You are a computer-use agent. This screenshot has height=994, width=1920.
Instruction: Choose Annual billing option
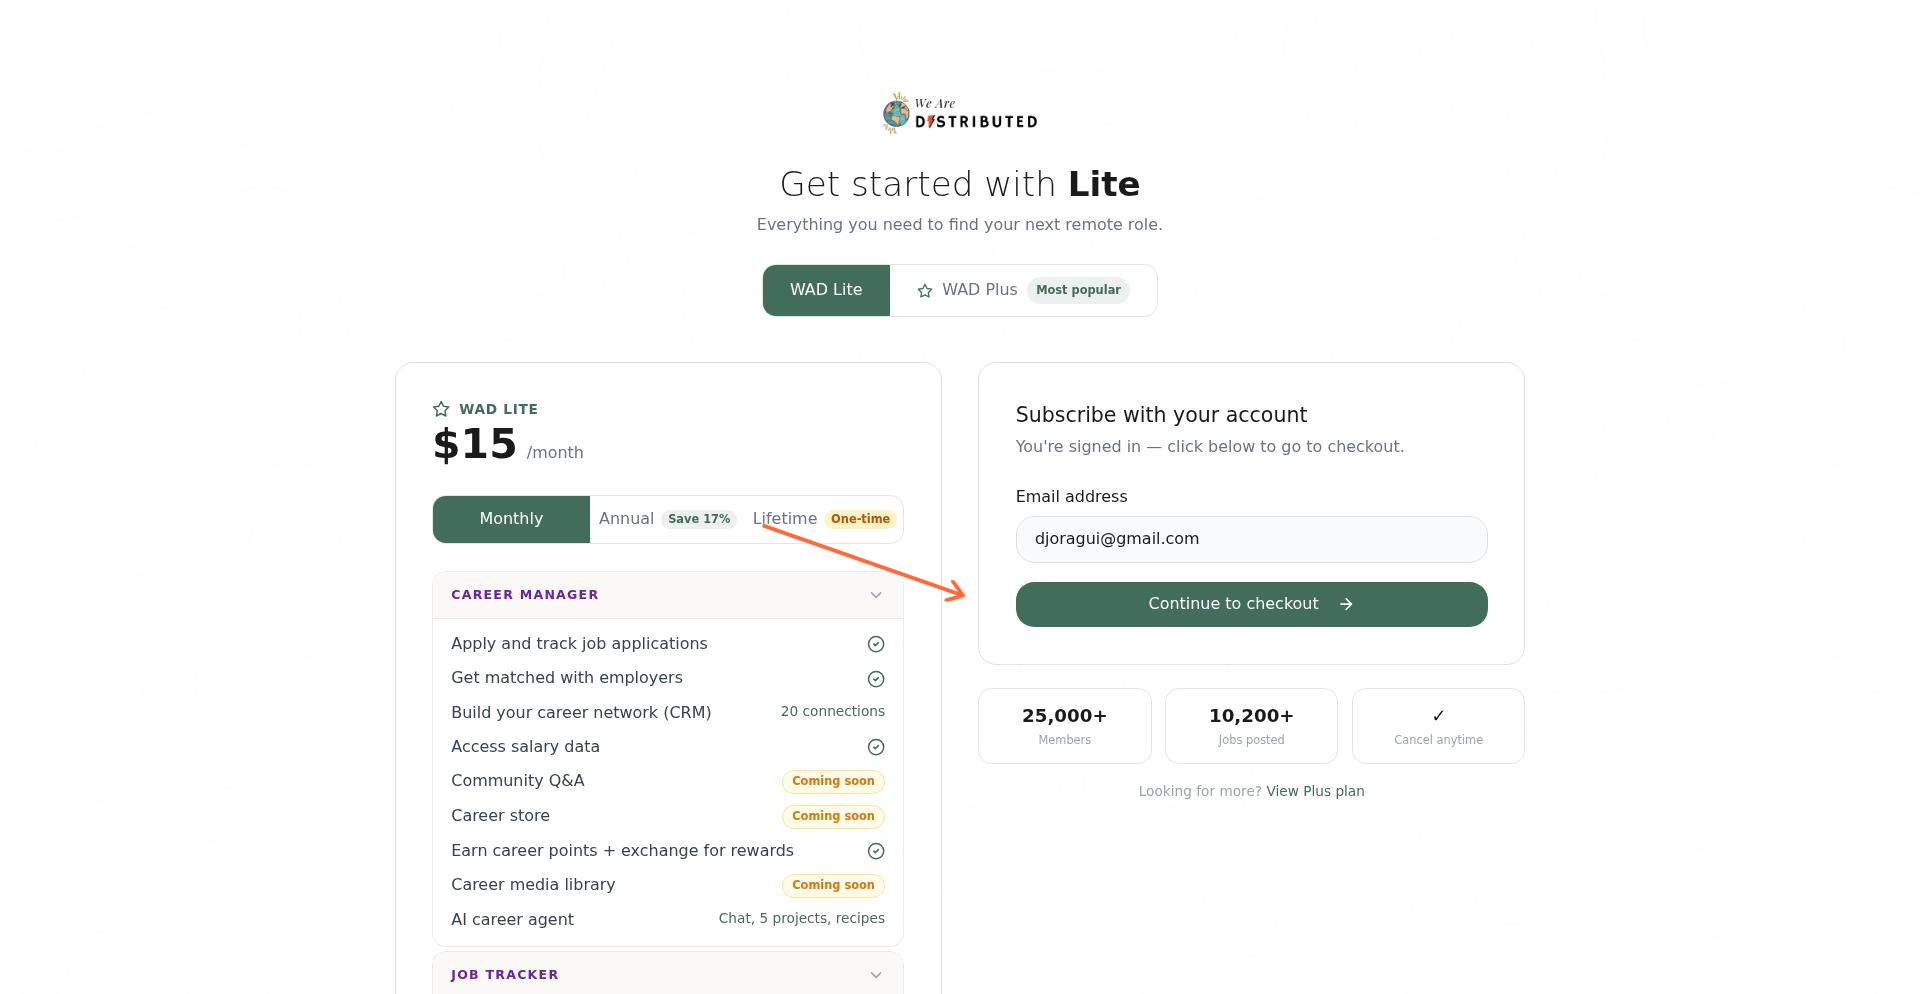pyautogui.click(x=667, y=519)
